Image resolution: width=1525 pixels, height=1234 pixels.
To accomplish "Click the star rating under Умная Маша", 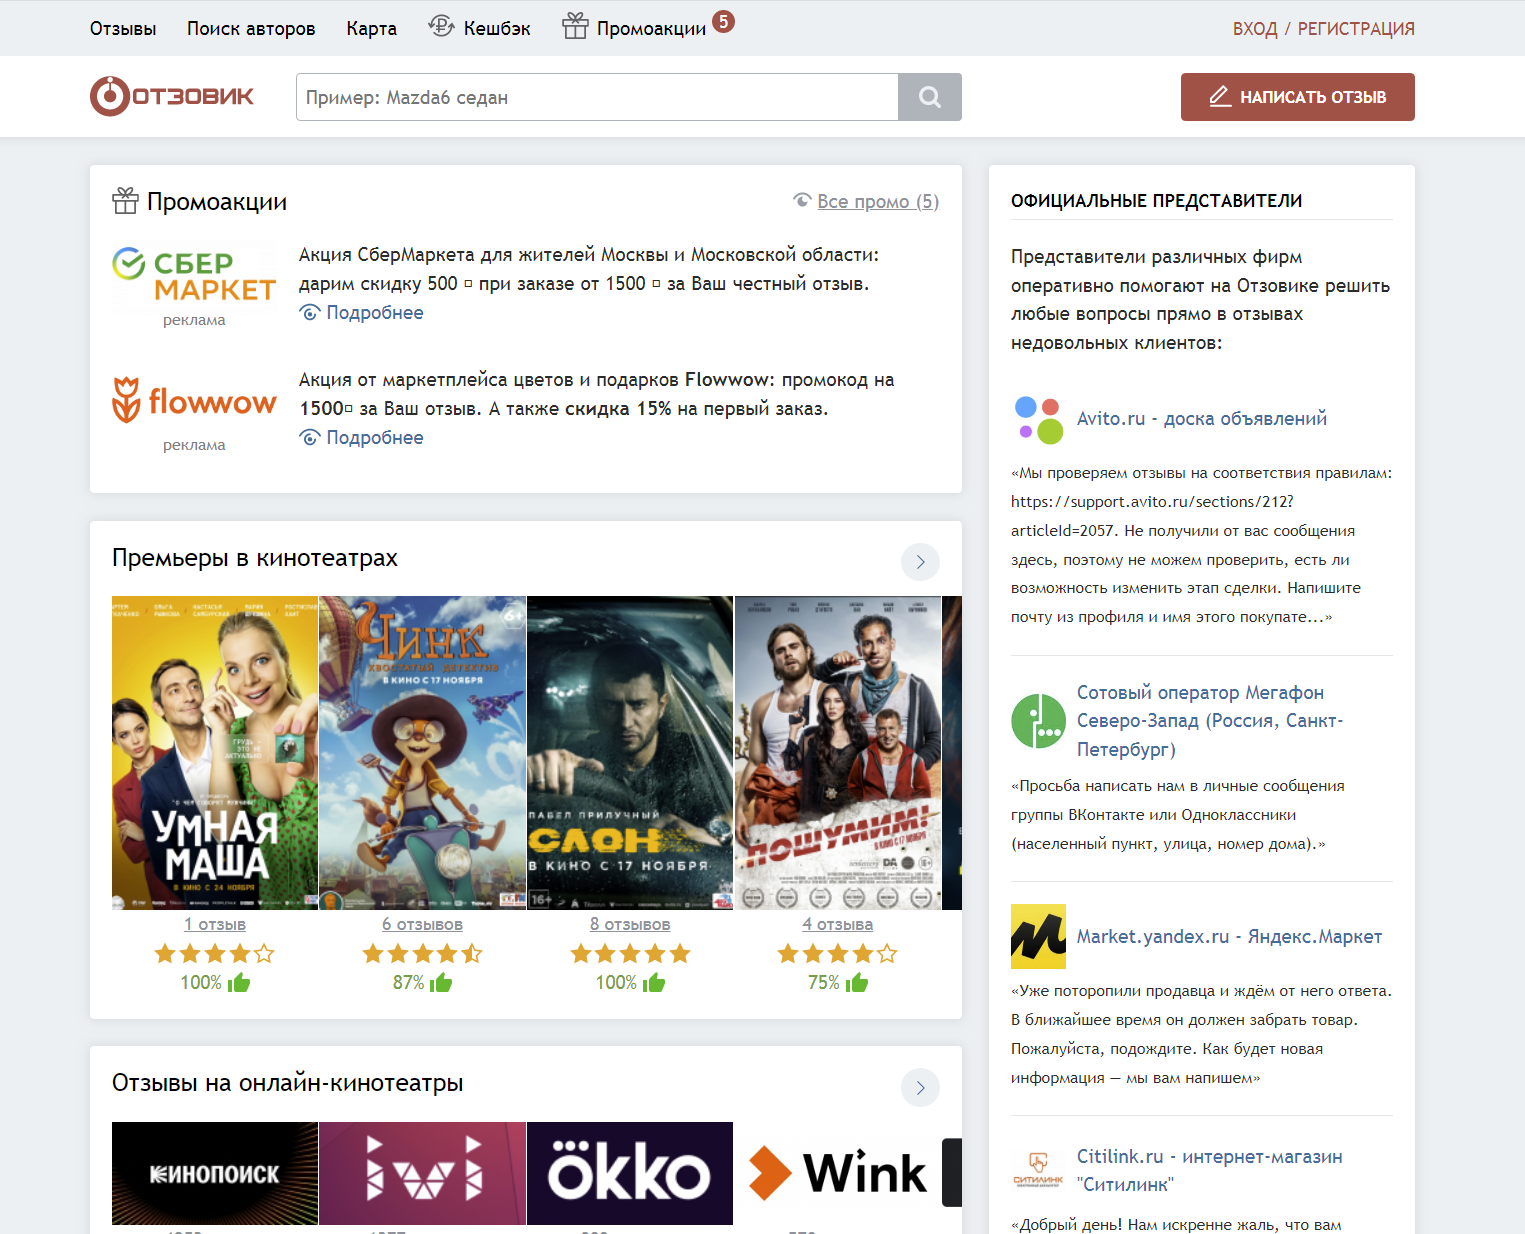I will [x=215, y=954].
